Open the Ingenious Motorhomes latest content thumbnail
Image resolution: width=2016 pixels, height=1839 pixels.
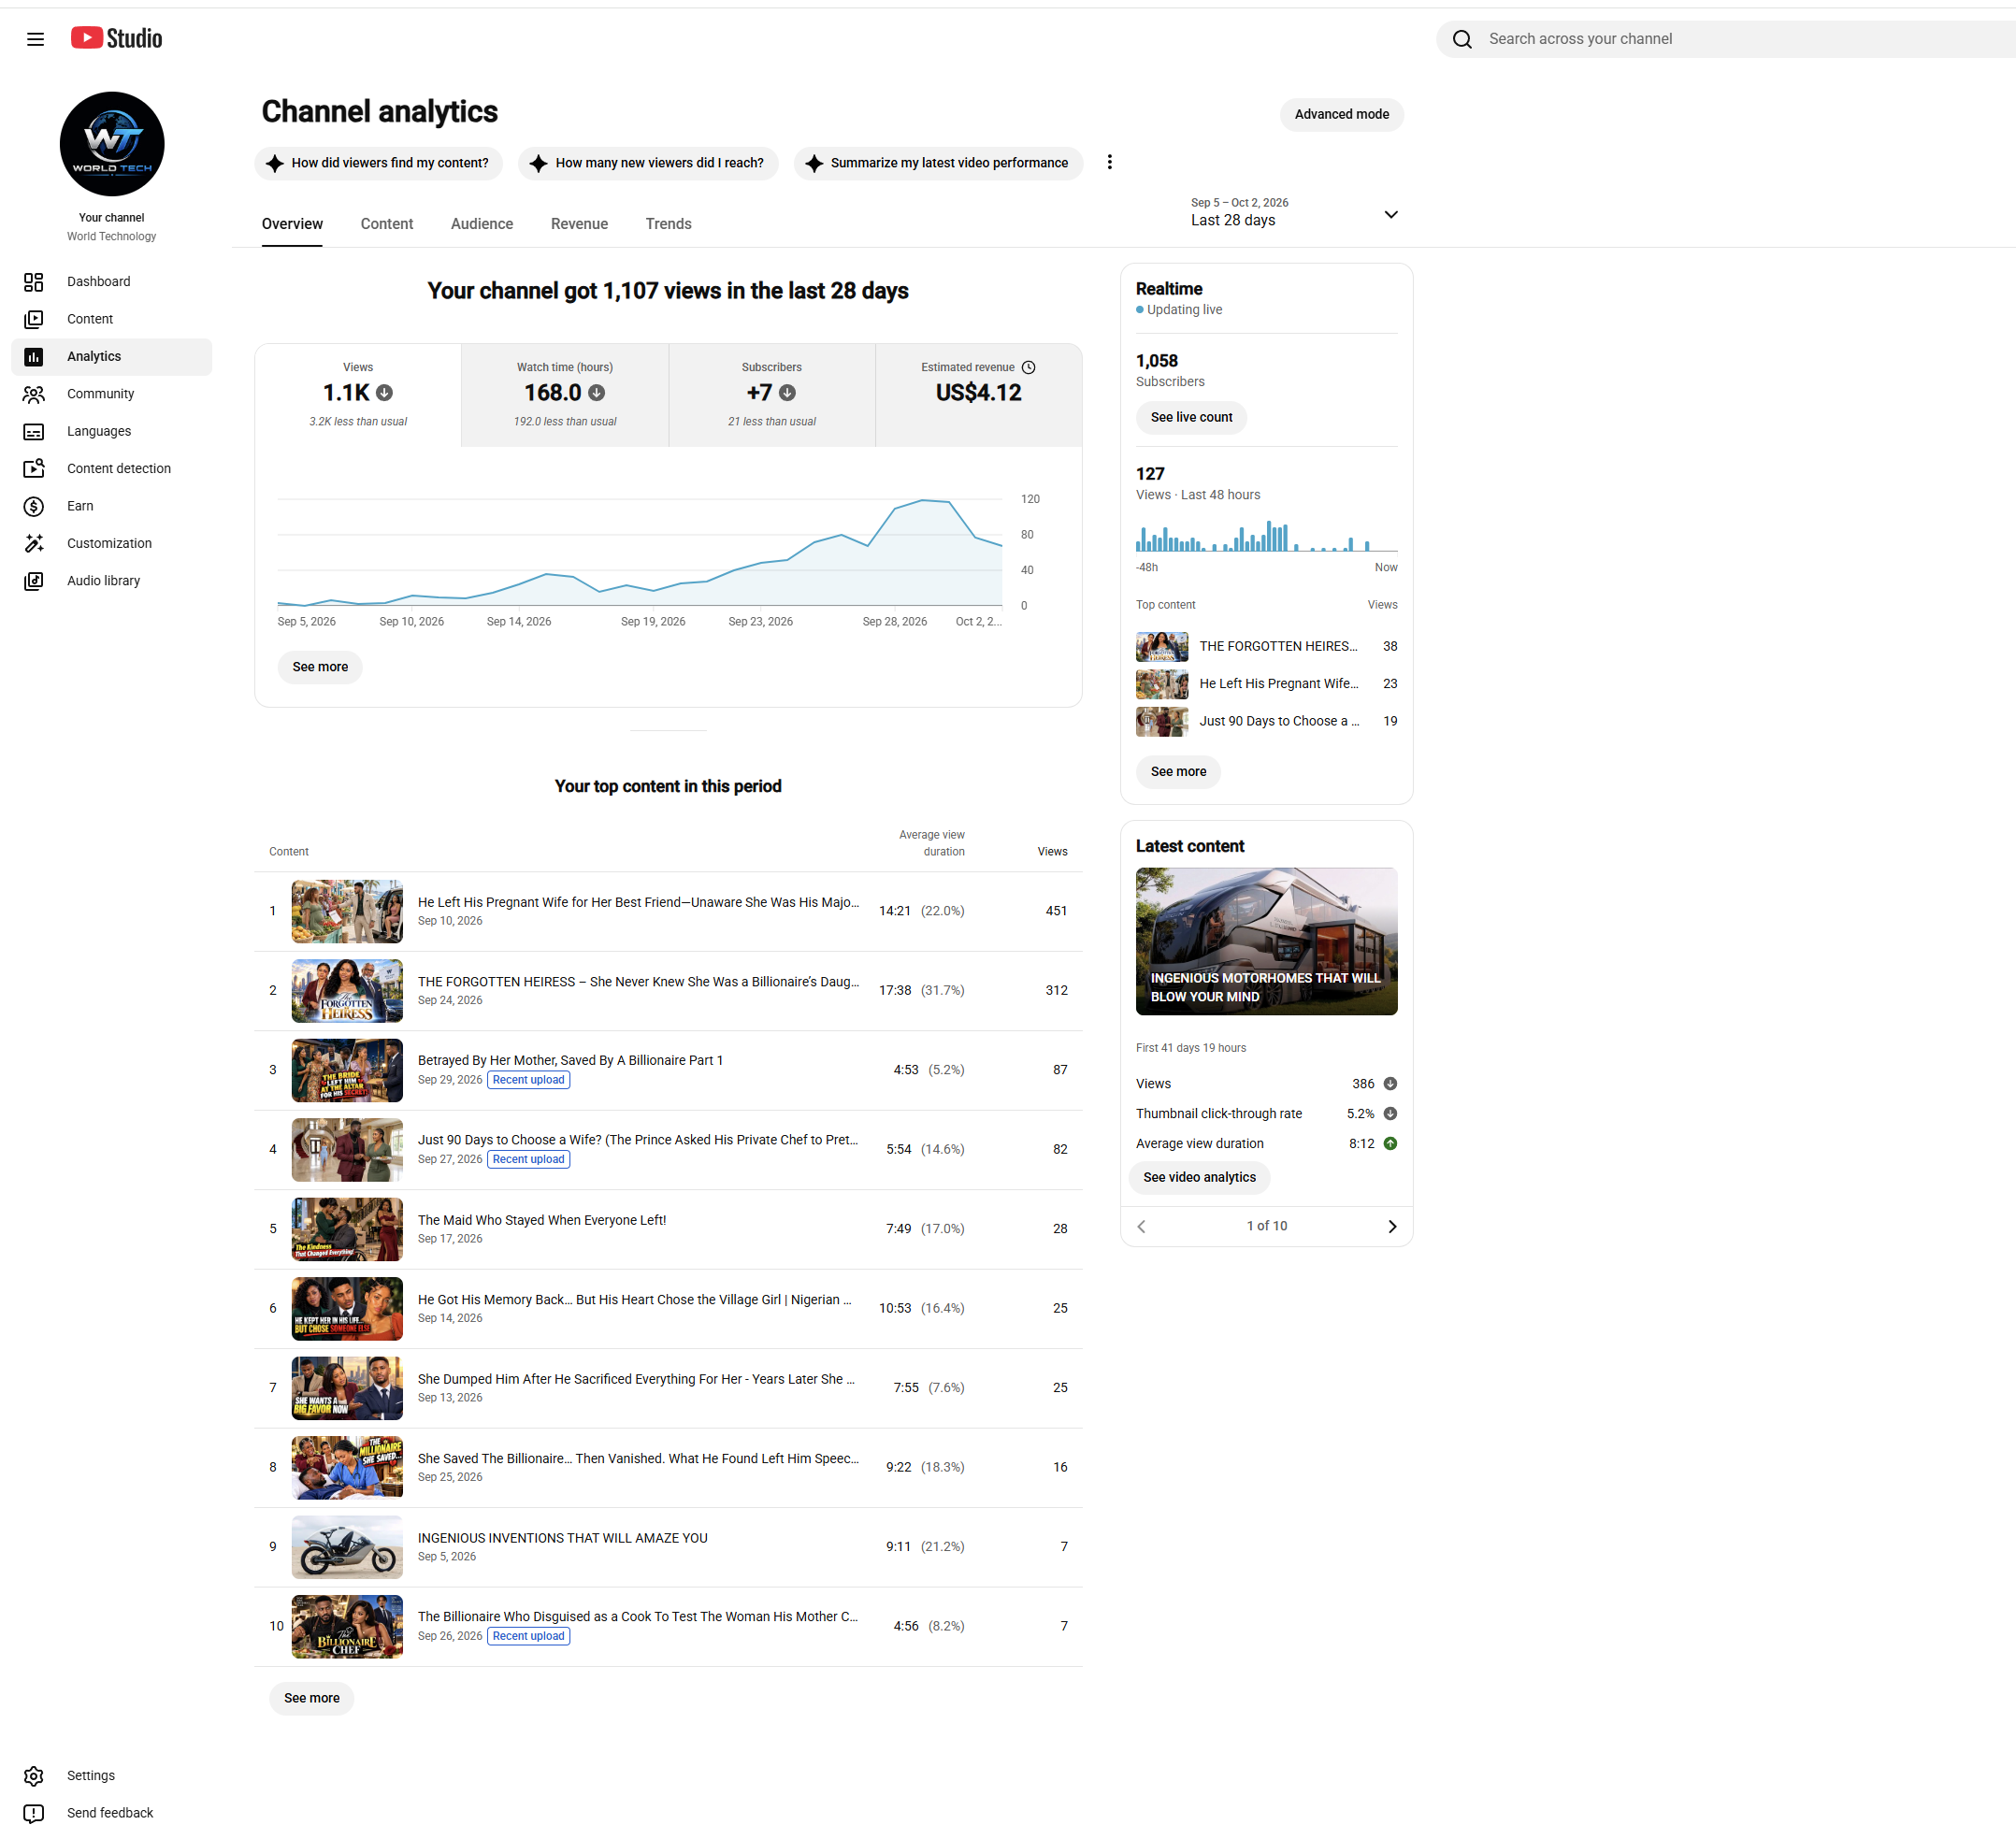1266,942
